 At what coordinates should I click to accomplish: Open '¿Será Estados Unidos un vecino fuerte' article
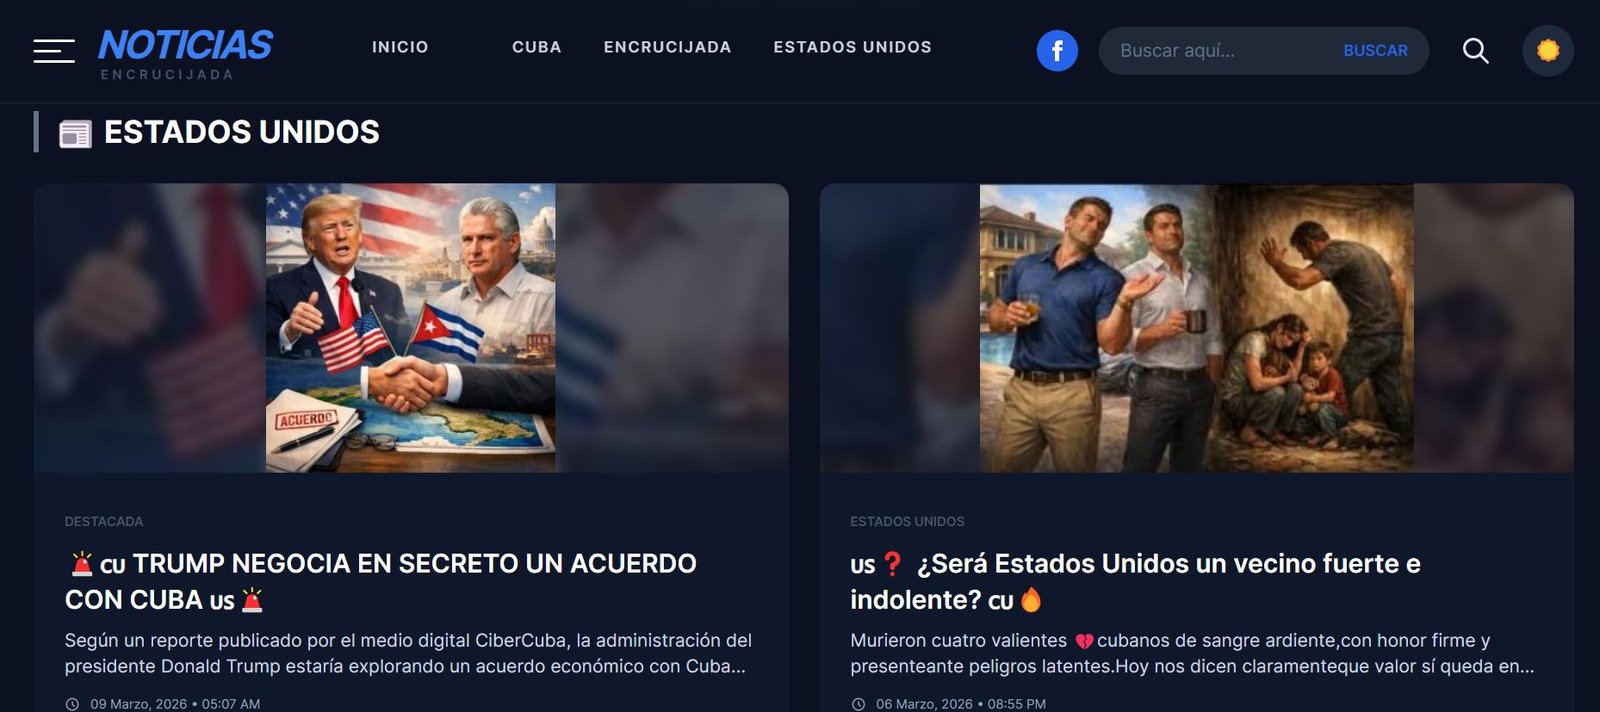click(x=1135, y=582)
